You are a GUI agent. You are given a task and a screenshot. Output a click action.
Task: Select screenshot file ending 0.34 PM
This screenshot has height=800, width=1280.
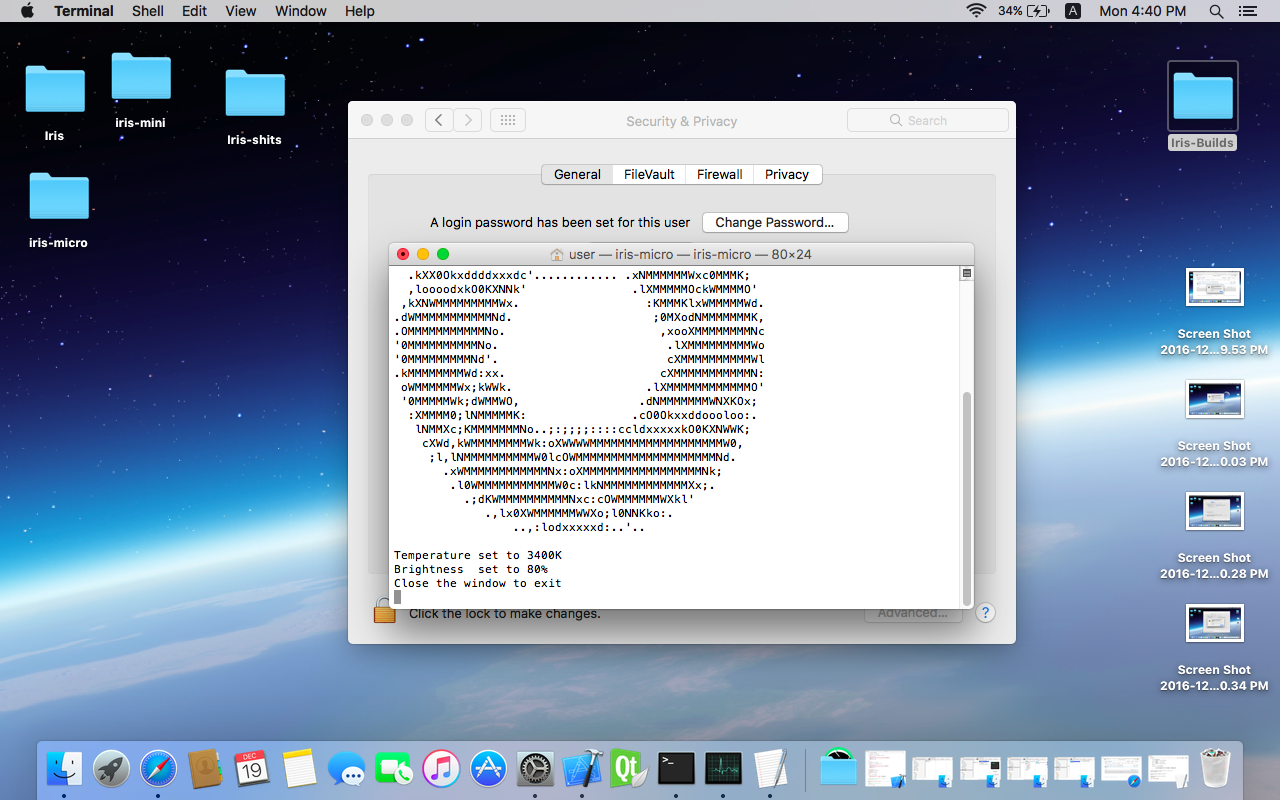[1214, 648]
